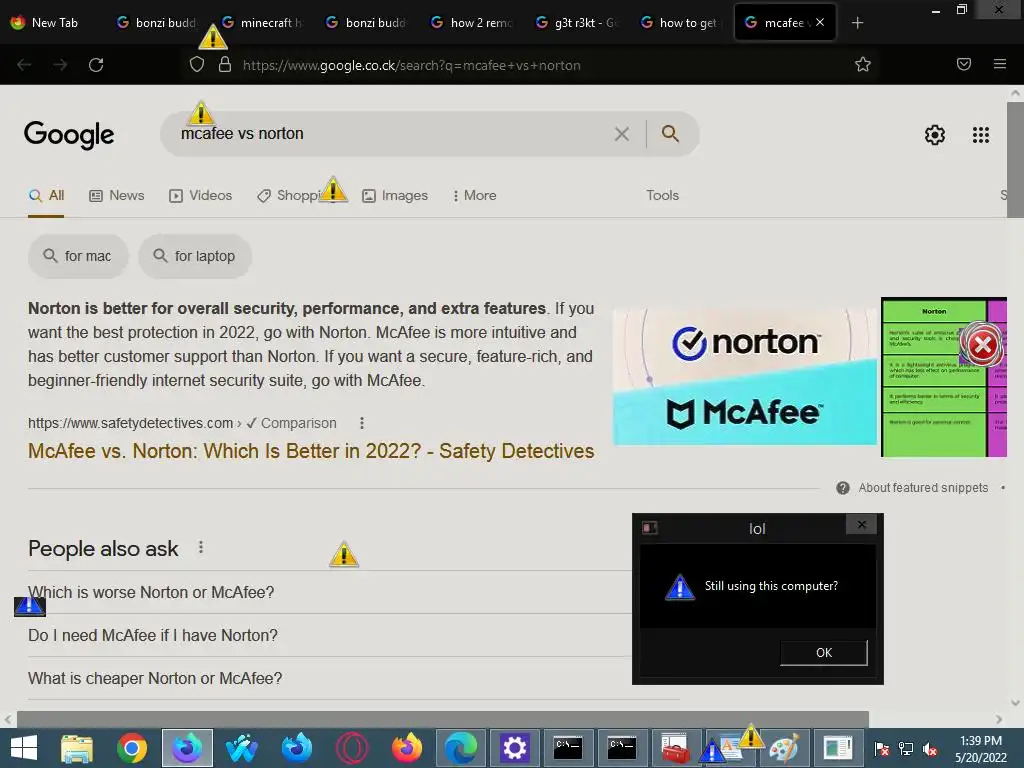Open Opera browser from the taskbar
This screenshot has width=1024, height=768.
[351, 748]
